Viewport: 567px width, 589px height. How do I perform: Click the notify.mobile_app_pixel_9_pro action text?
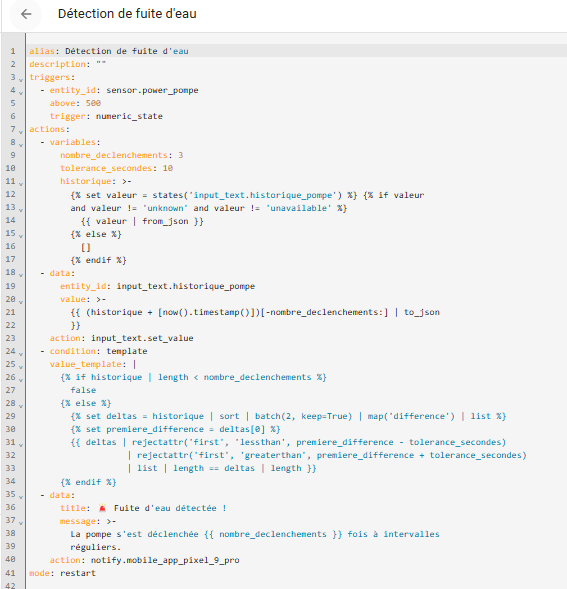[x=165, y=560]
